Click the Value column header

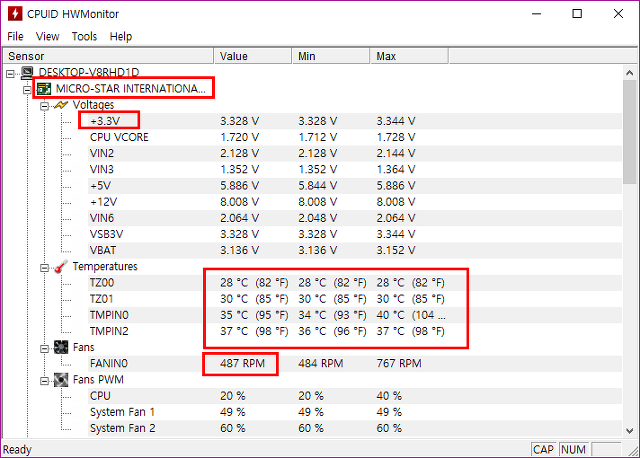pos(253,56)
